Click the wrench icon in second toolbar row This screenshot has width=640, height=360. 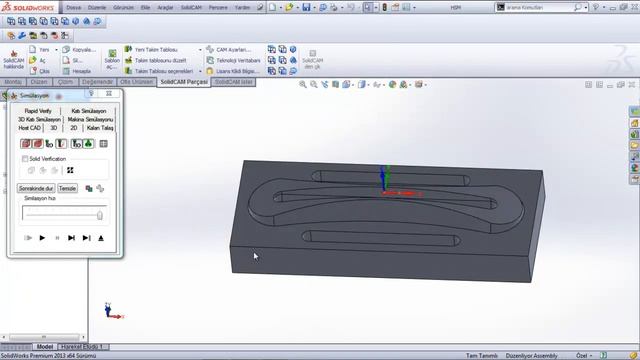[22, 36]
